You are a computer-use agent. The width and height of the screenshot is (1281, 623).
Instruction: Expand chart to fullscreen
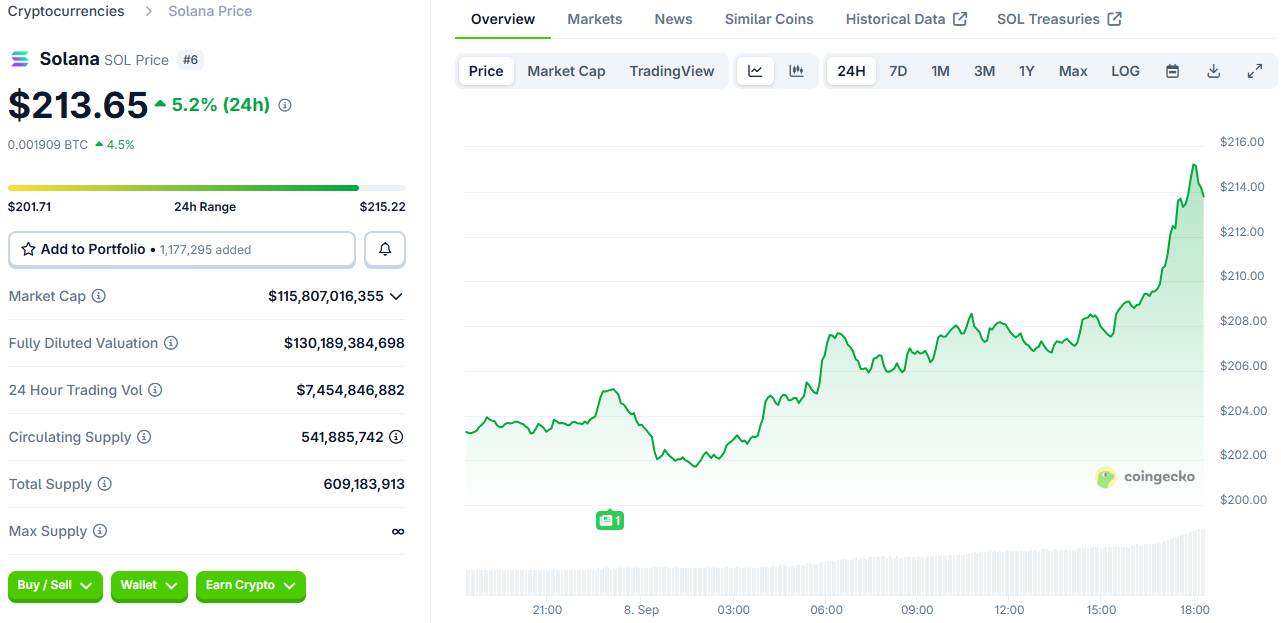[1254, 71]
